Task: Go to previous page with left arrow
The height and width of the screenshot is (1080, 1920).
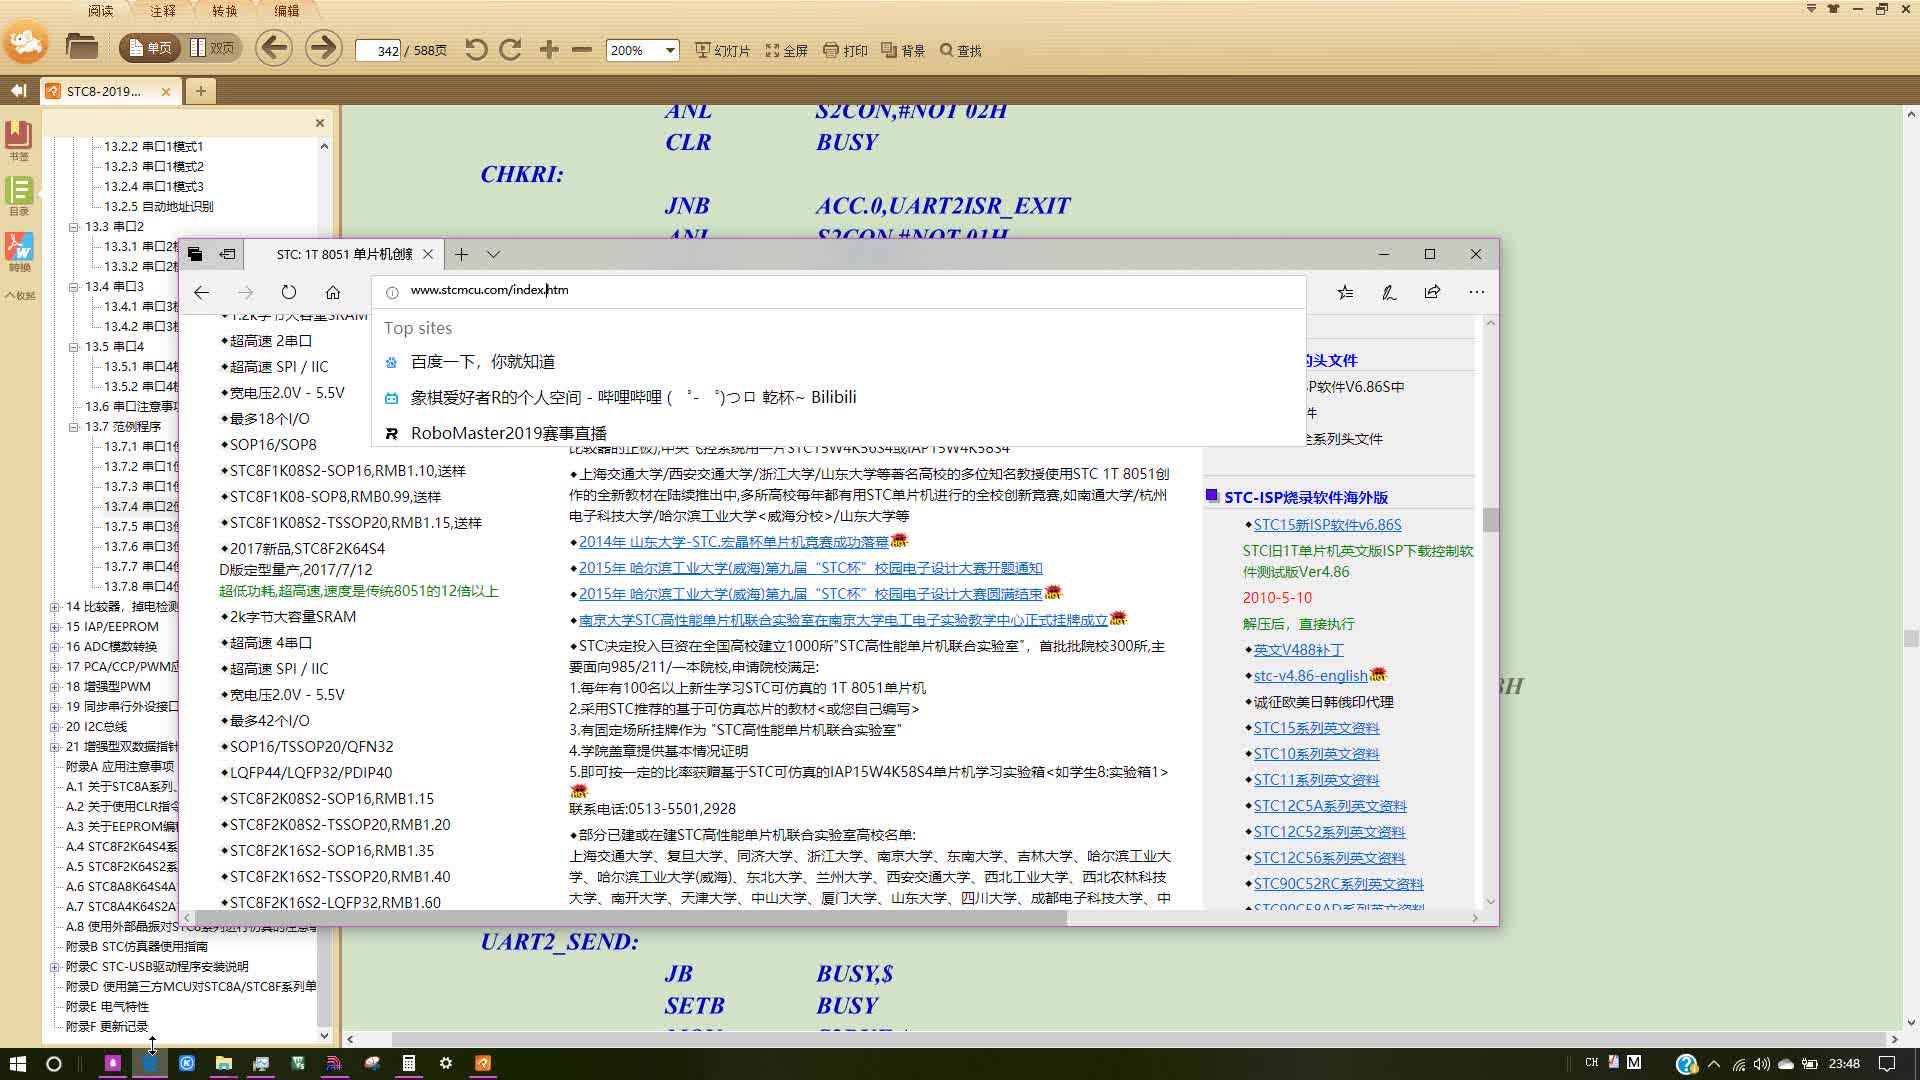Action: tap(273, 48)
